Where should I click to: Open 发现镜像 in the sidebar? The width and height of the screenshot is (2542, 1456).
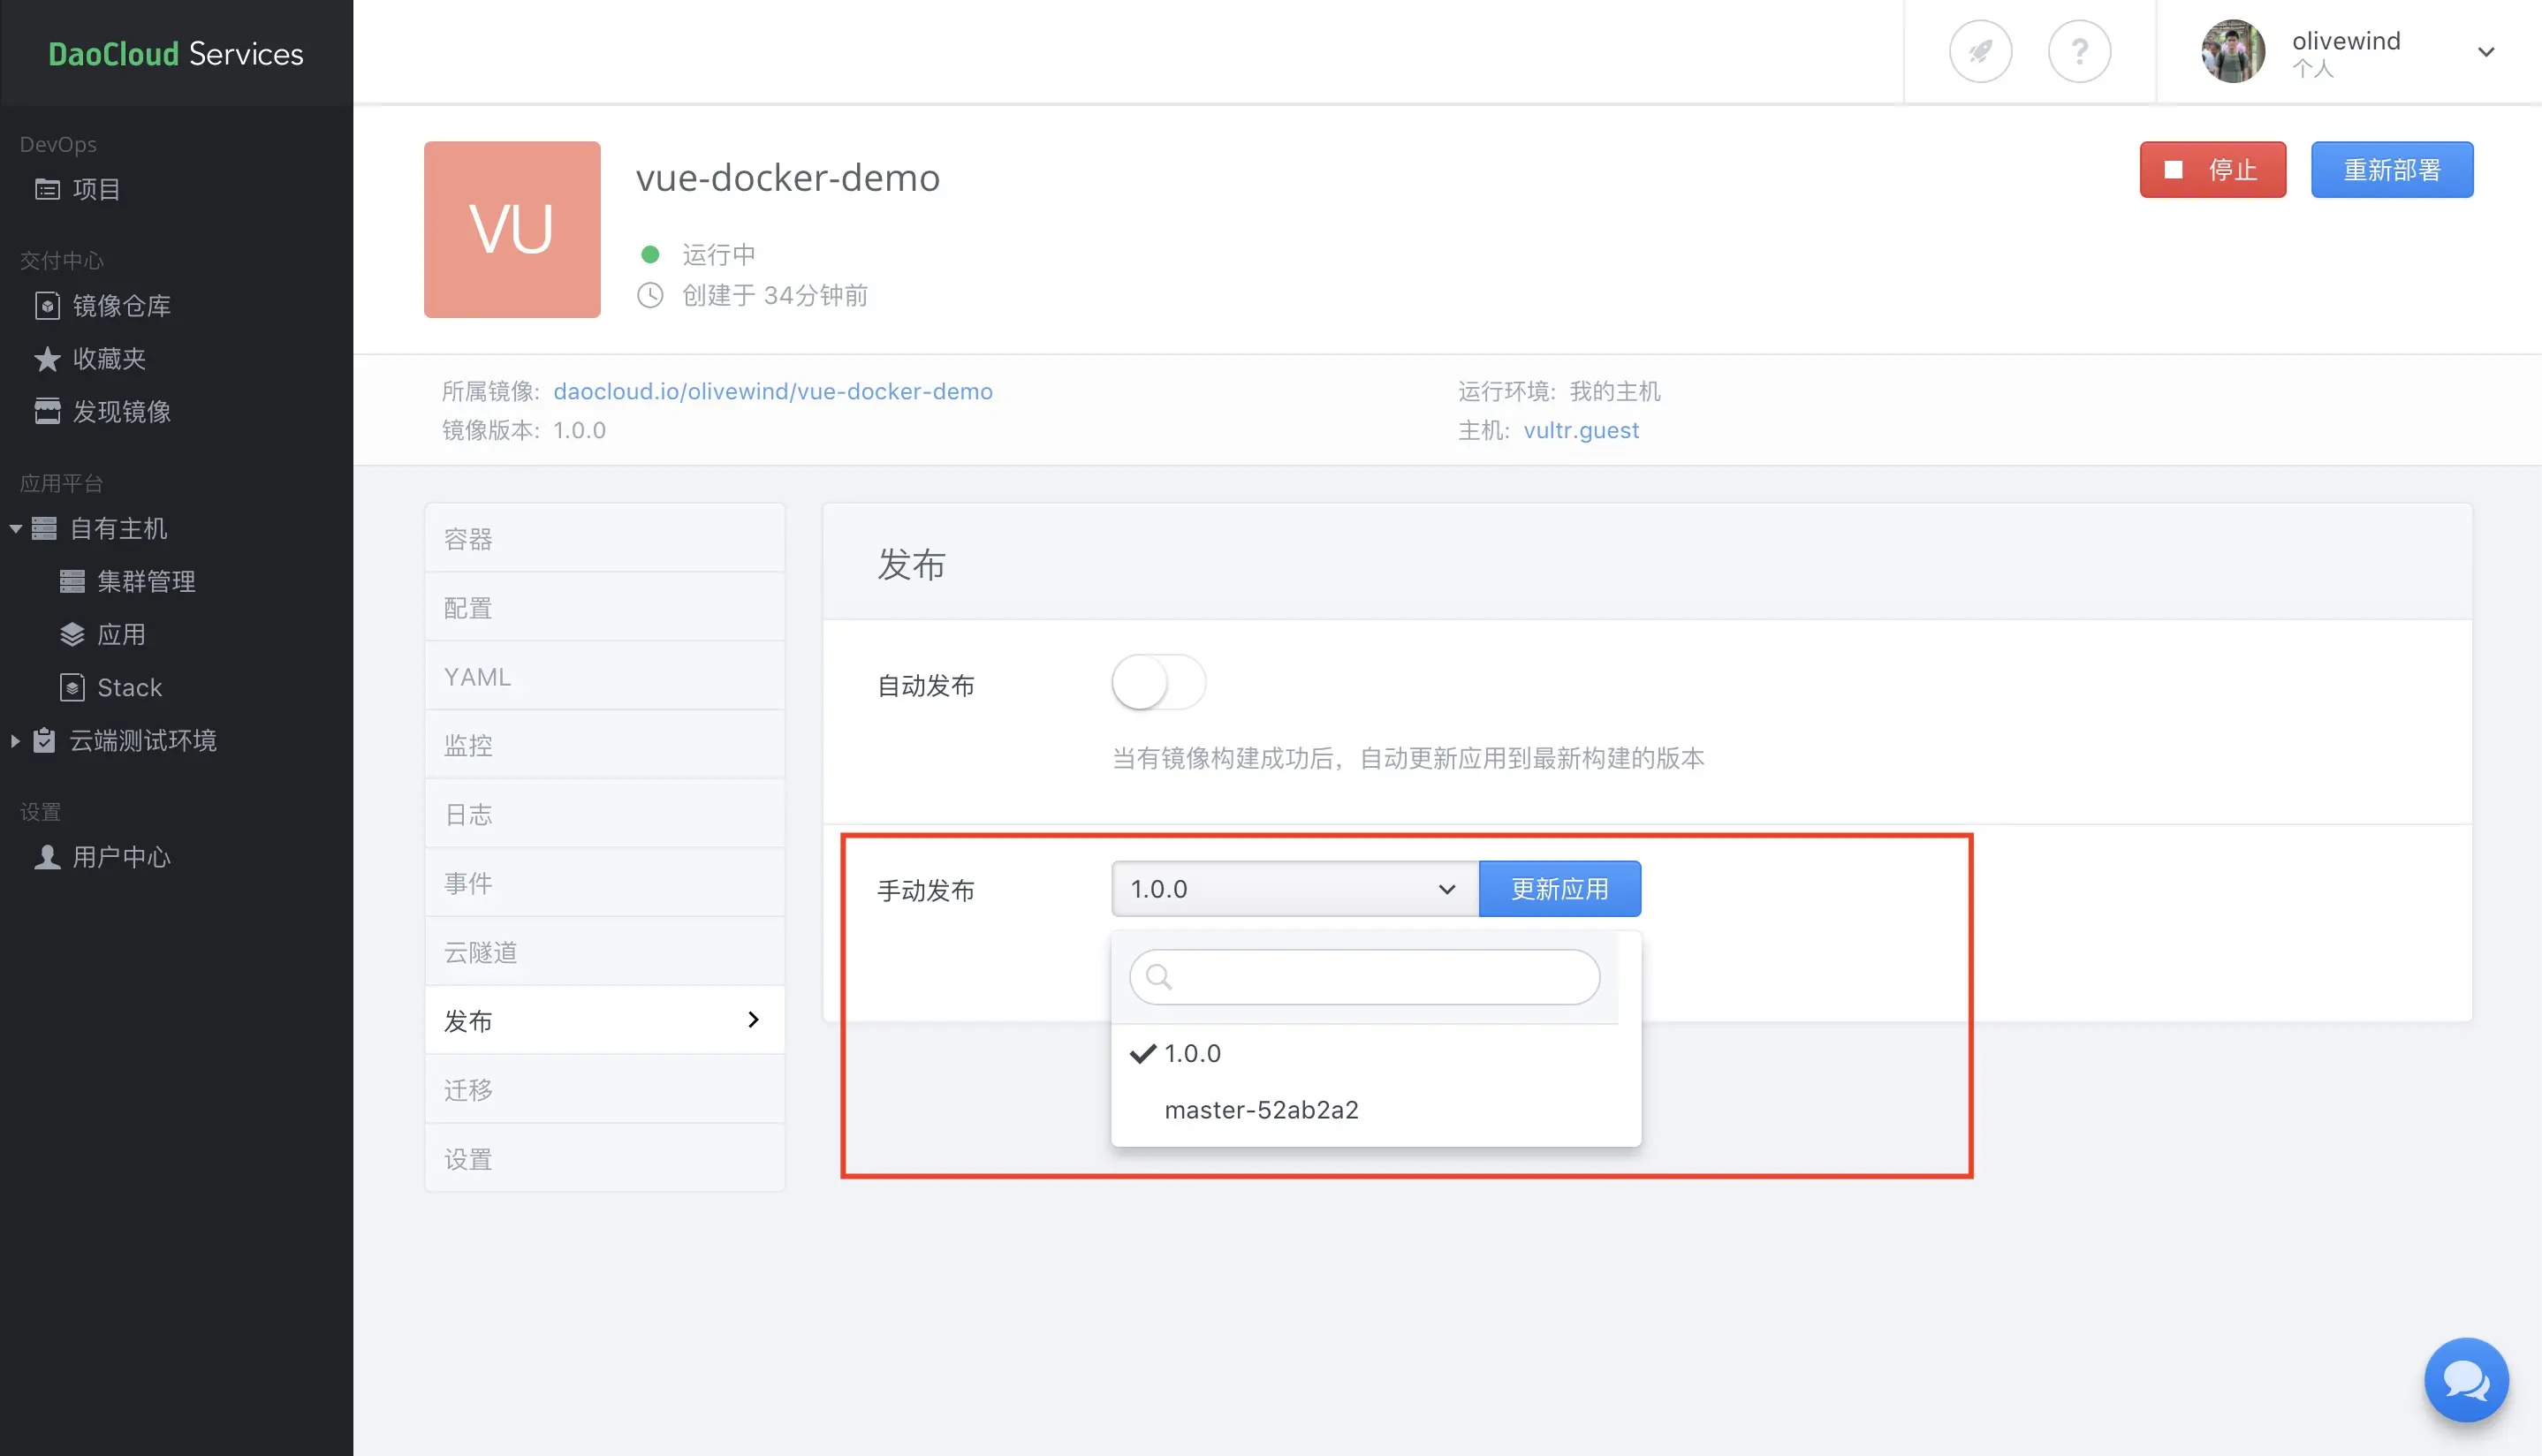[121, 411]
